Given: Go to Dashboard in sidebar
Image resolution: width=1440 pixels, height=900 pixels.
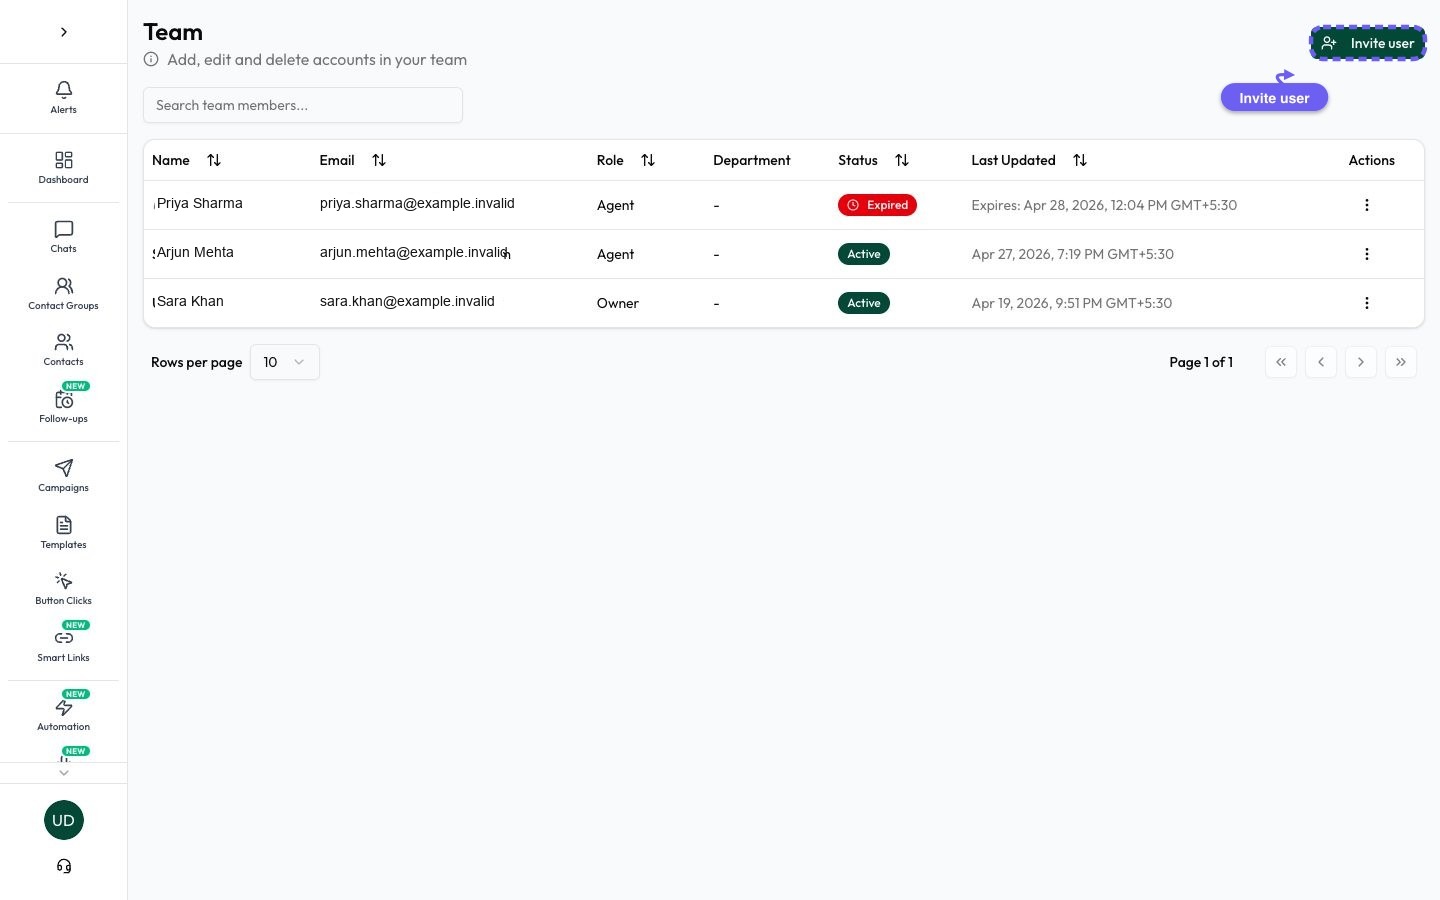Looking at the screenshot, I should (x=63, y=168).
